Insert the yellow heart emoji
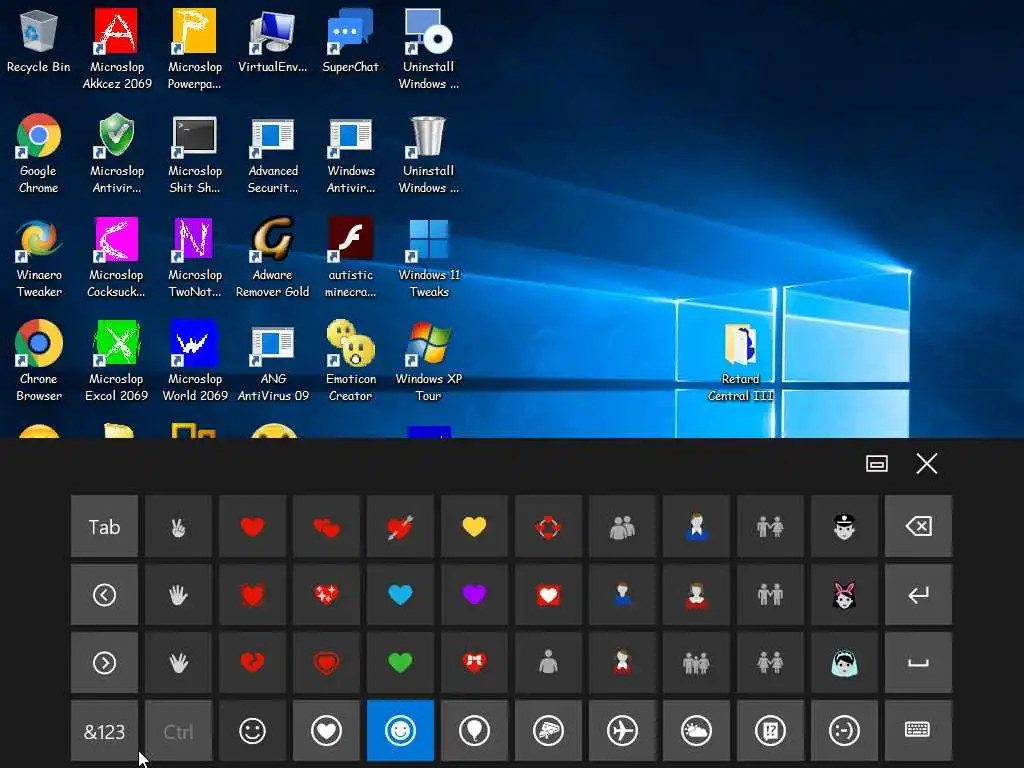Image resolution: width=1024 pixels, height=768 pixels. [474, 526]
